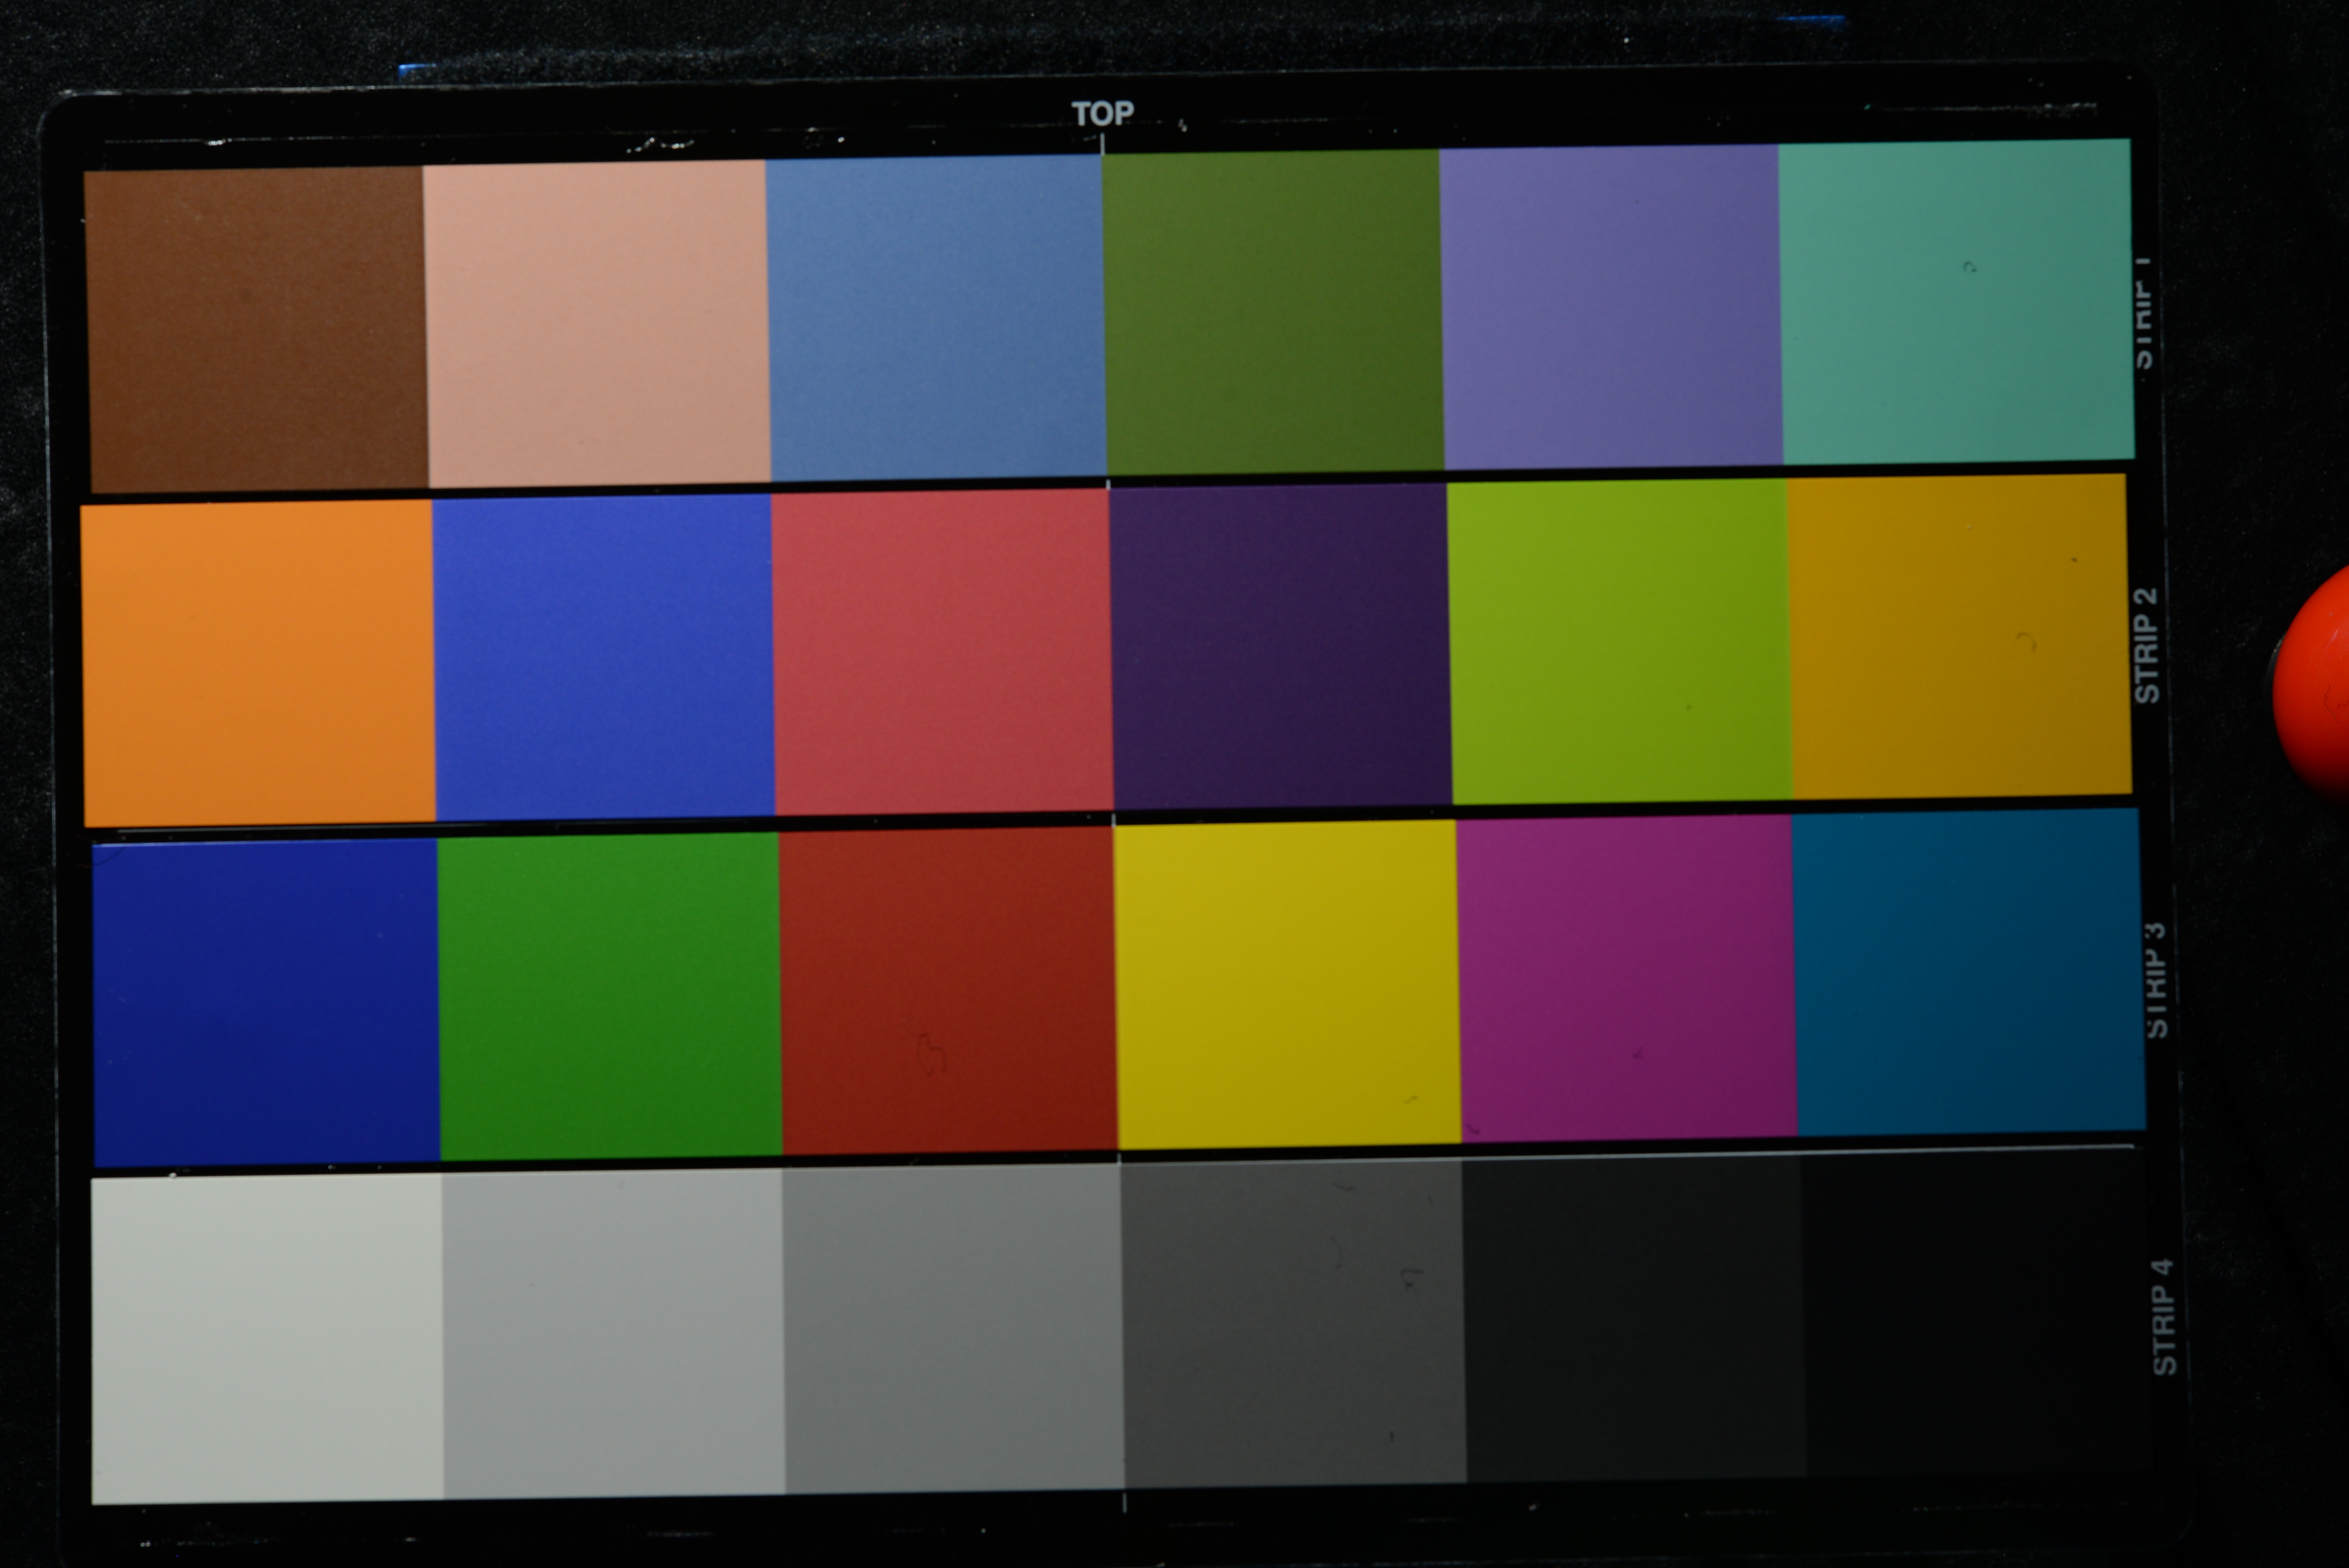Pick the white patch in strip 4
Viewport: 2349px width, 1568px height.
click(267, 1339)
